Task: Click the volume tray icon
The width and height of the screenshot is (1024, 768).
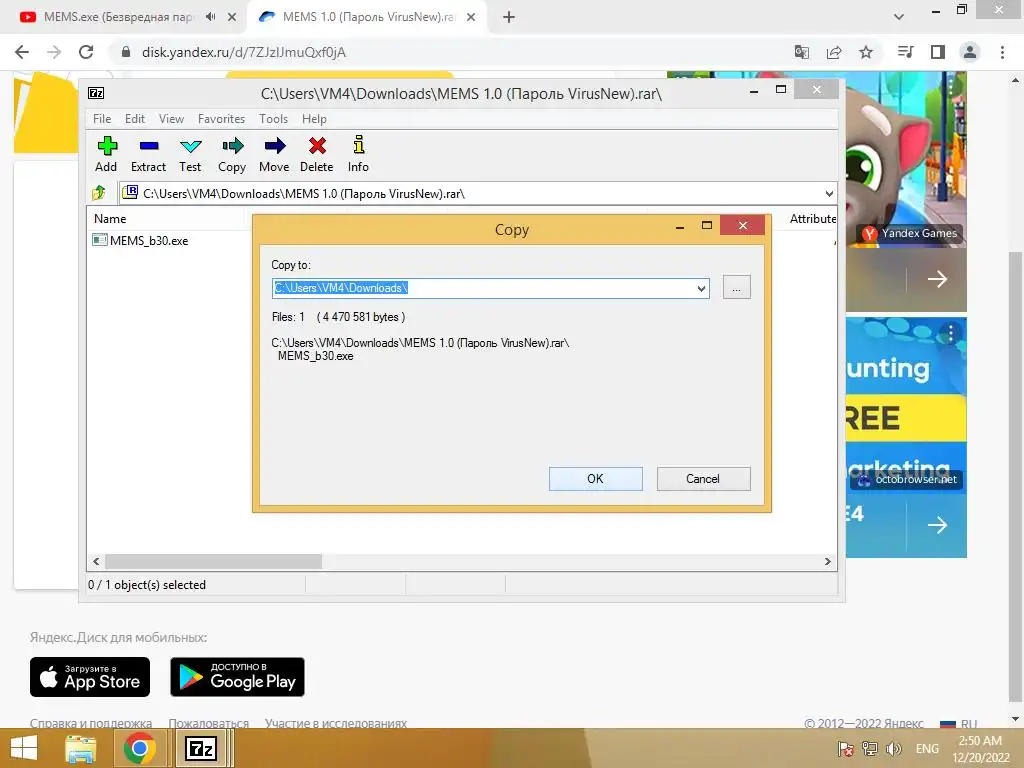Action: (894, 748)
